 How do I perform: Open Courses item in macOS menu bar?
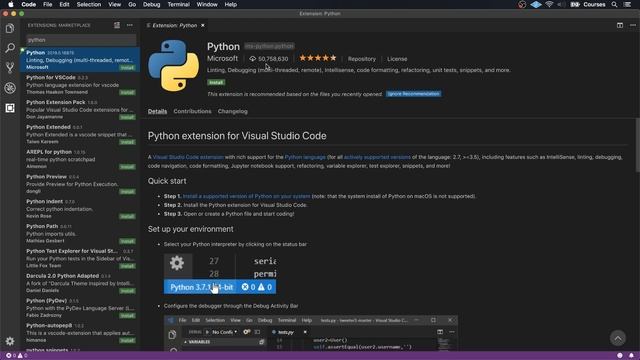[594, 4]
